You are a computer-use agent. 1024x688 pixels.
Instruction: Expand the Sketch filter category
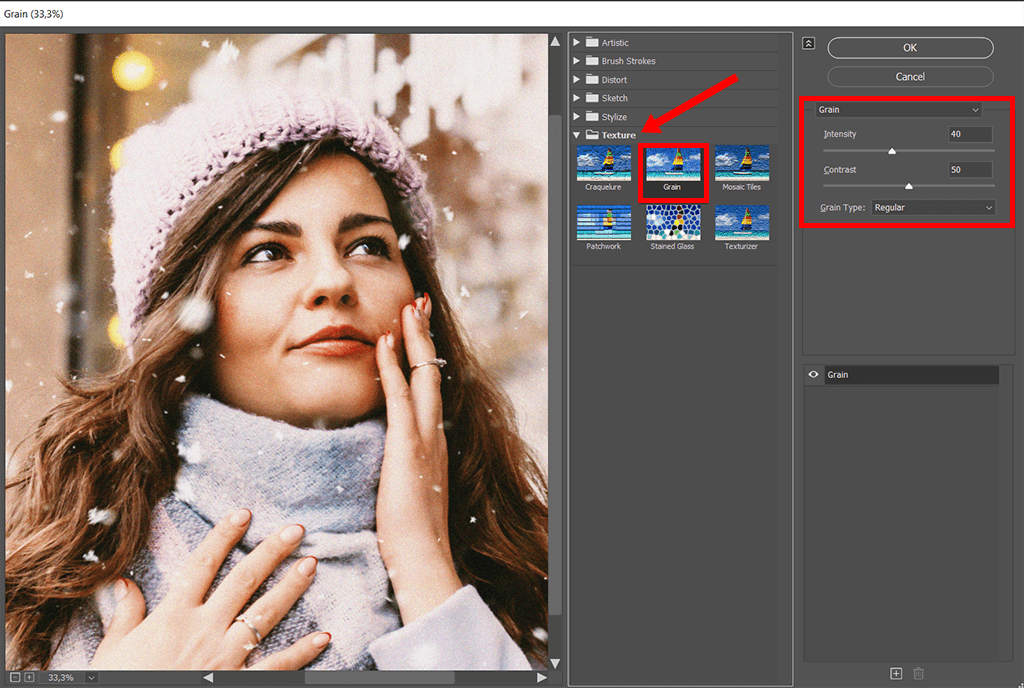point(577,98)
